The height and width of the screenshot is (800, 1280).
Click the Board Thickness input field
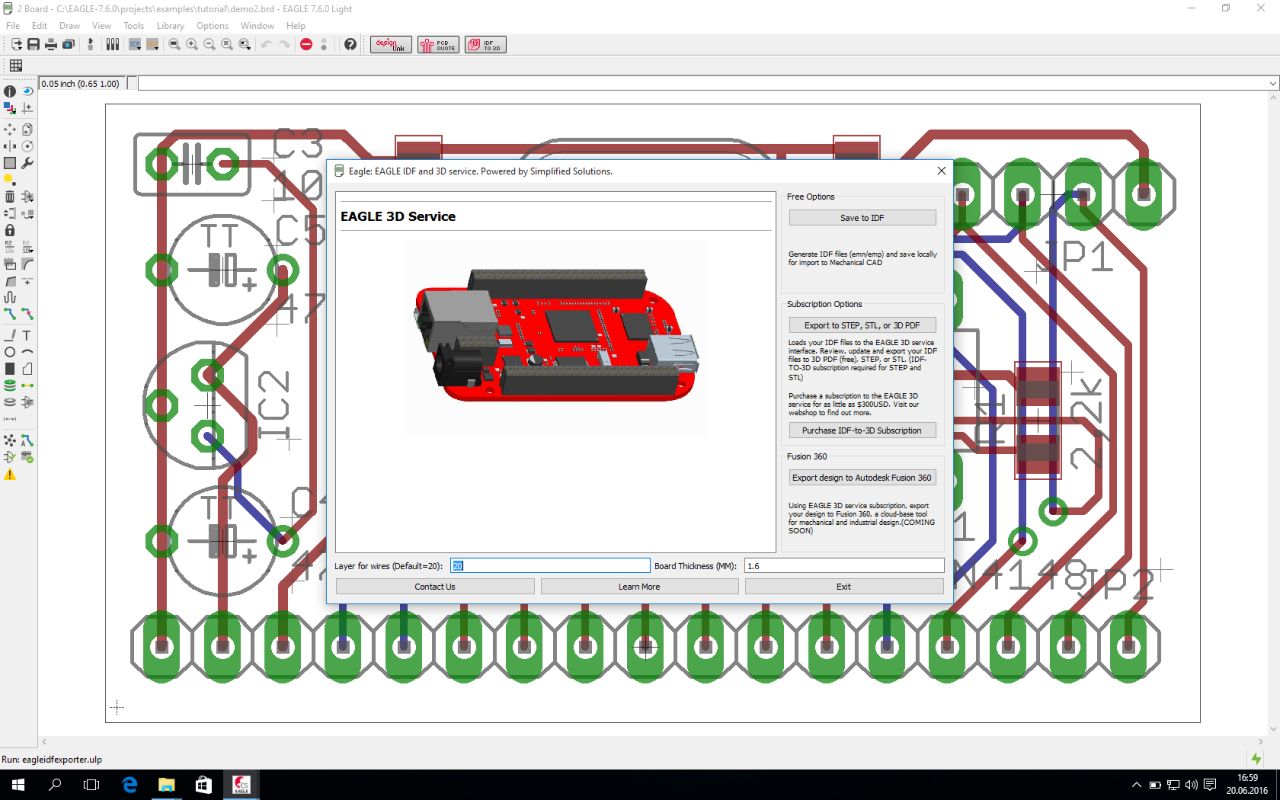point(844,566)
